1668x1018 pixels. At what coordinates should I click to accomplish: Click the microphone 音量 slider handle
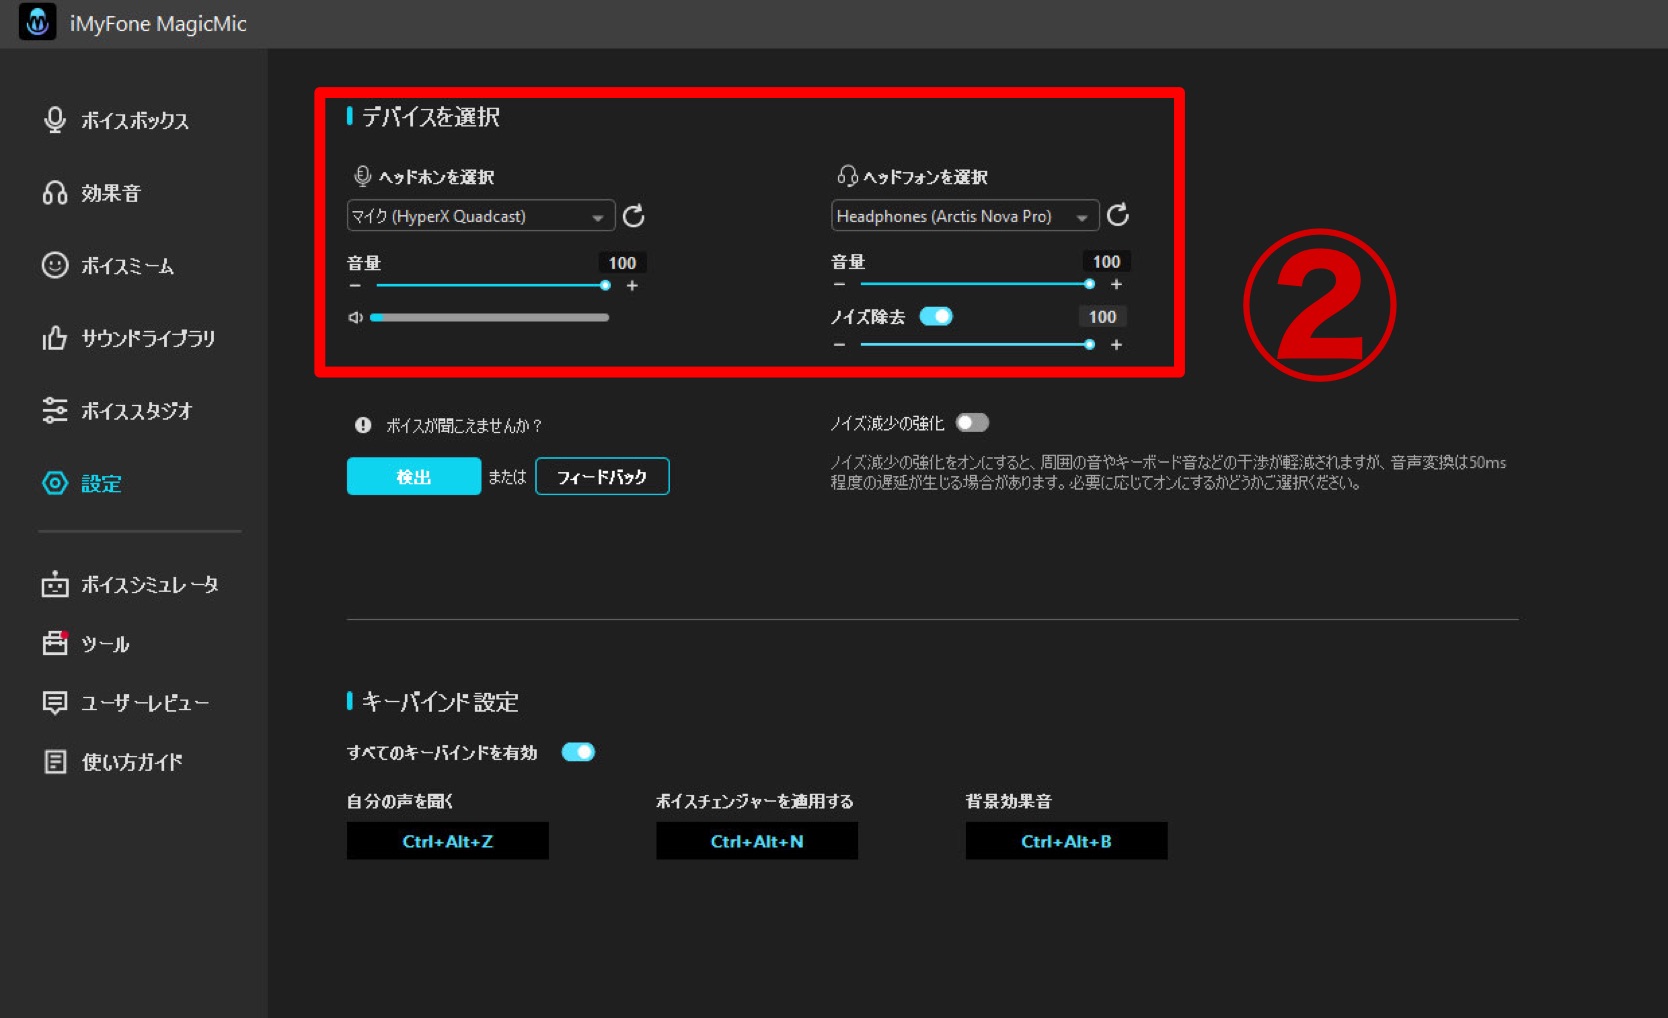point(605,285)
